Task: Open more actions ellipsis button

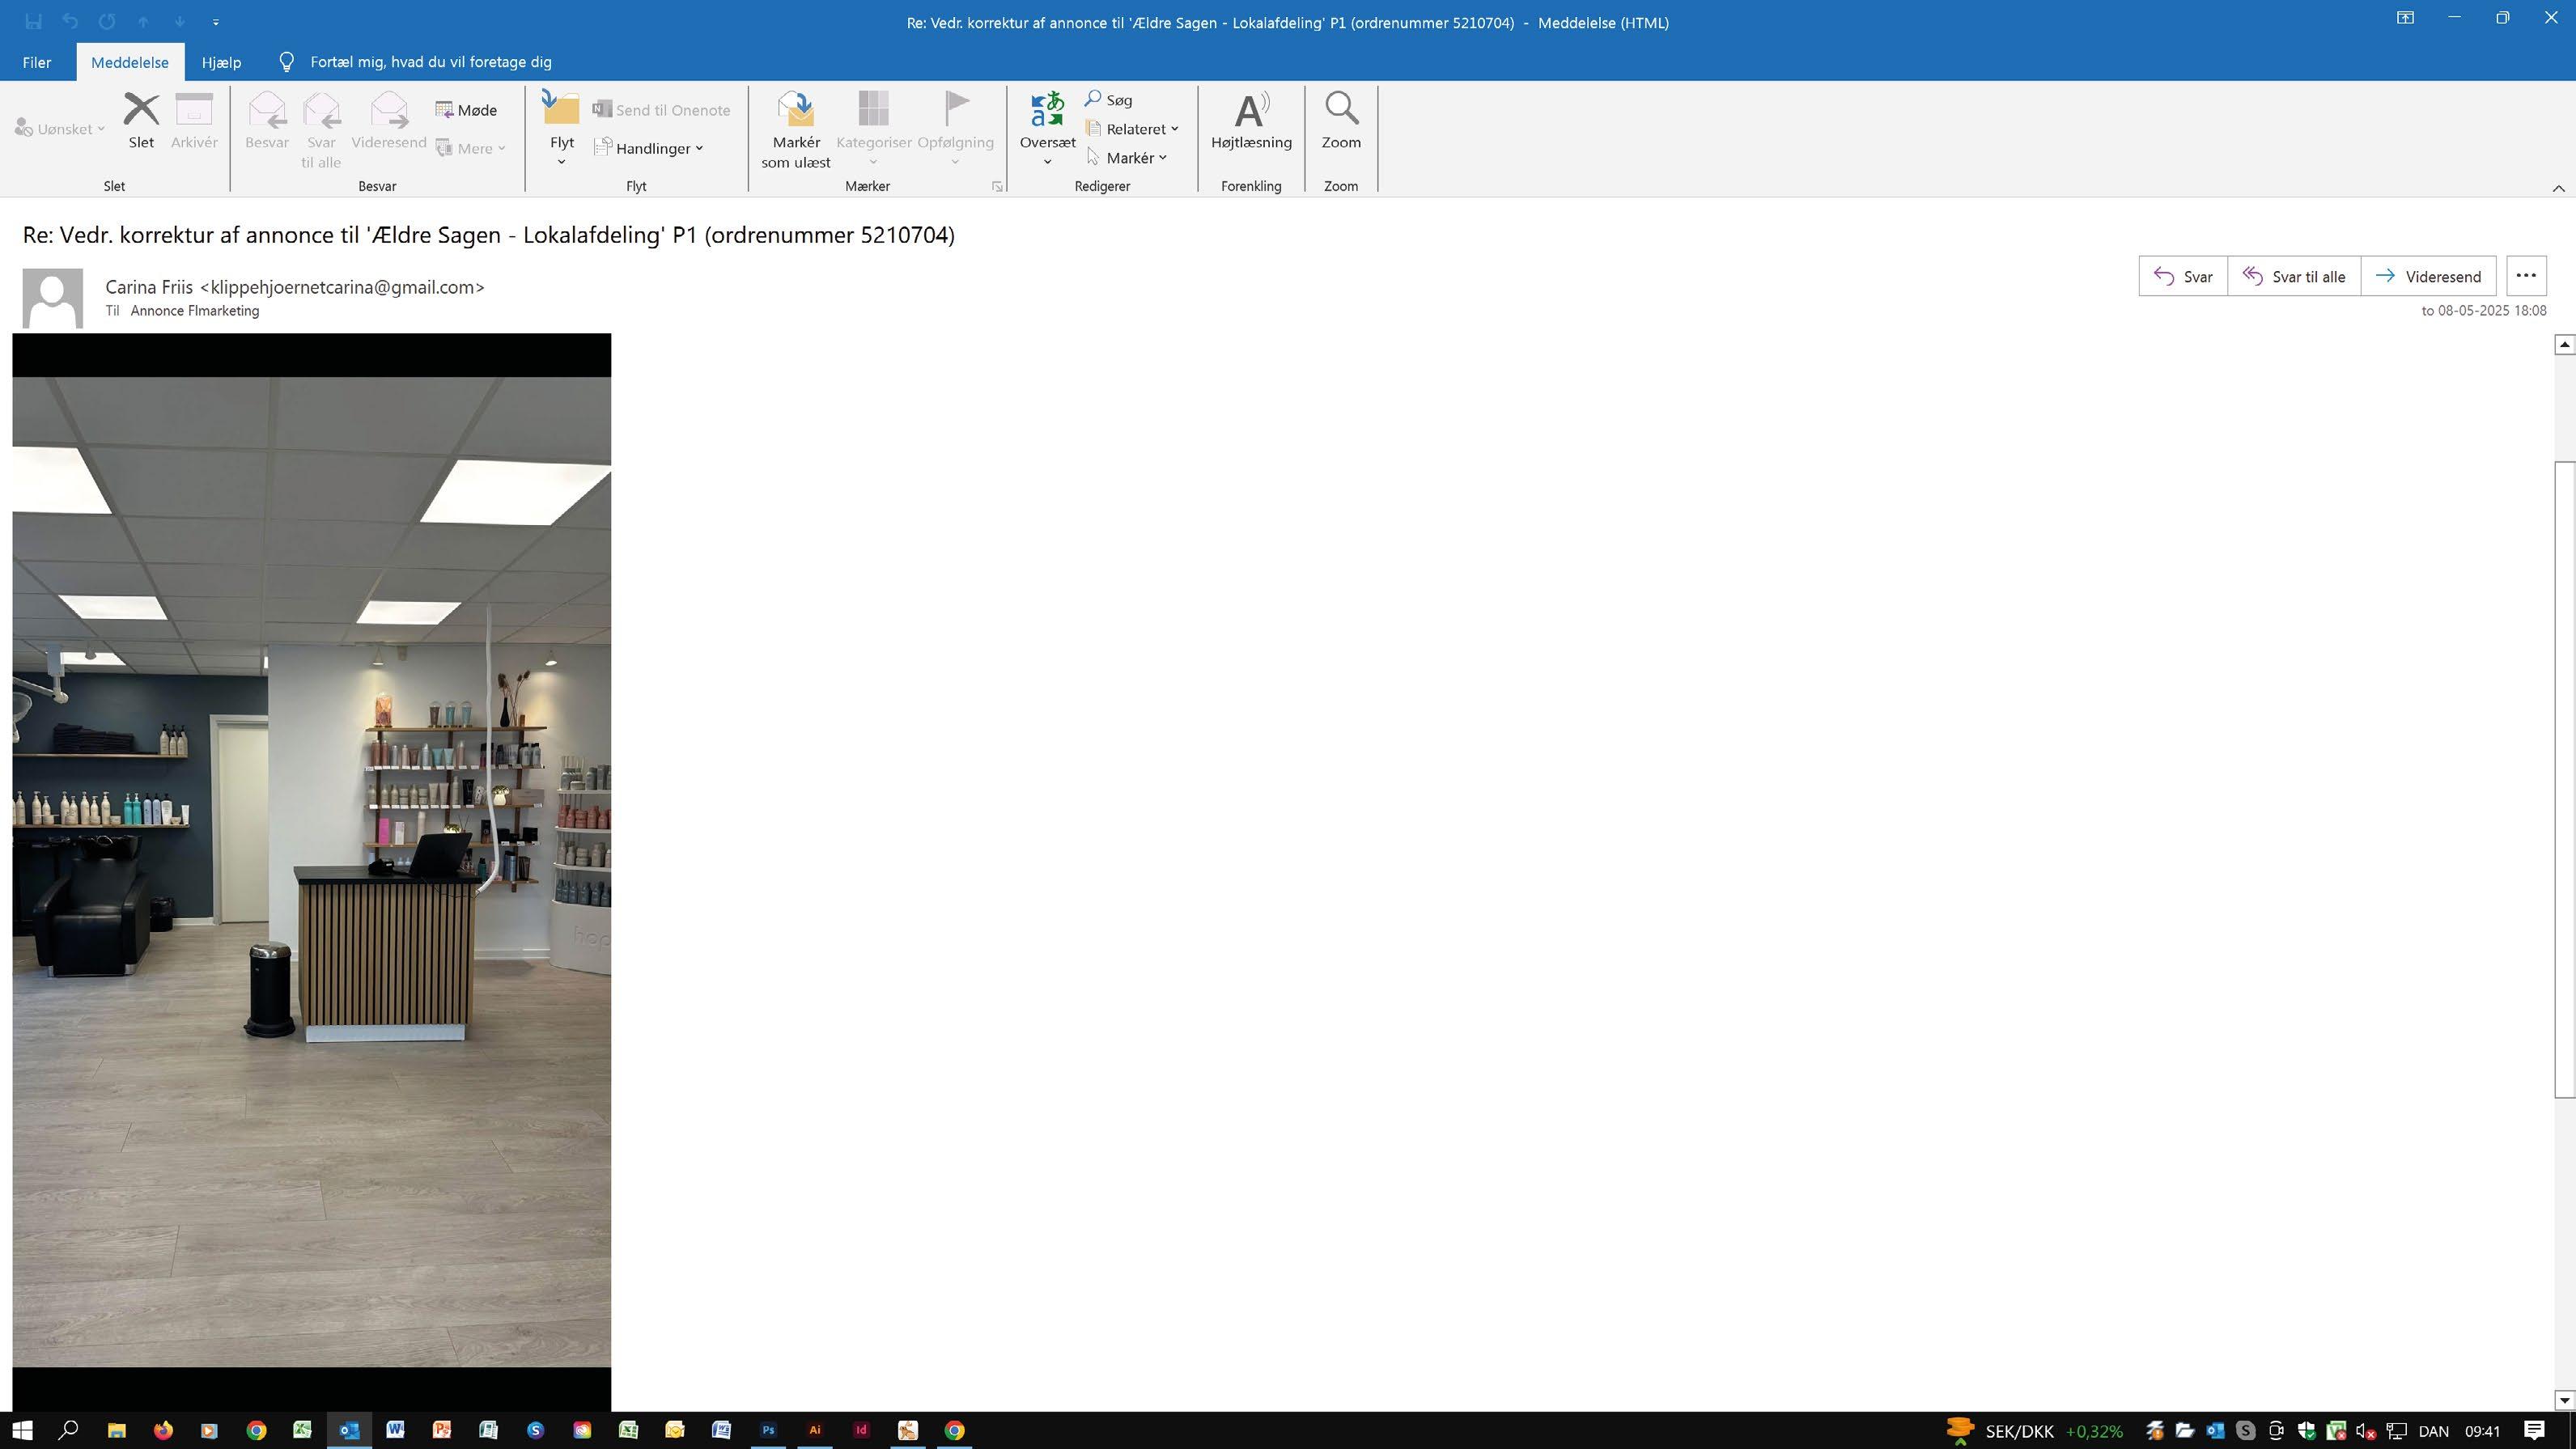Action: [x=2525, y=276]
